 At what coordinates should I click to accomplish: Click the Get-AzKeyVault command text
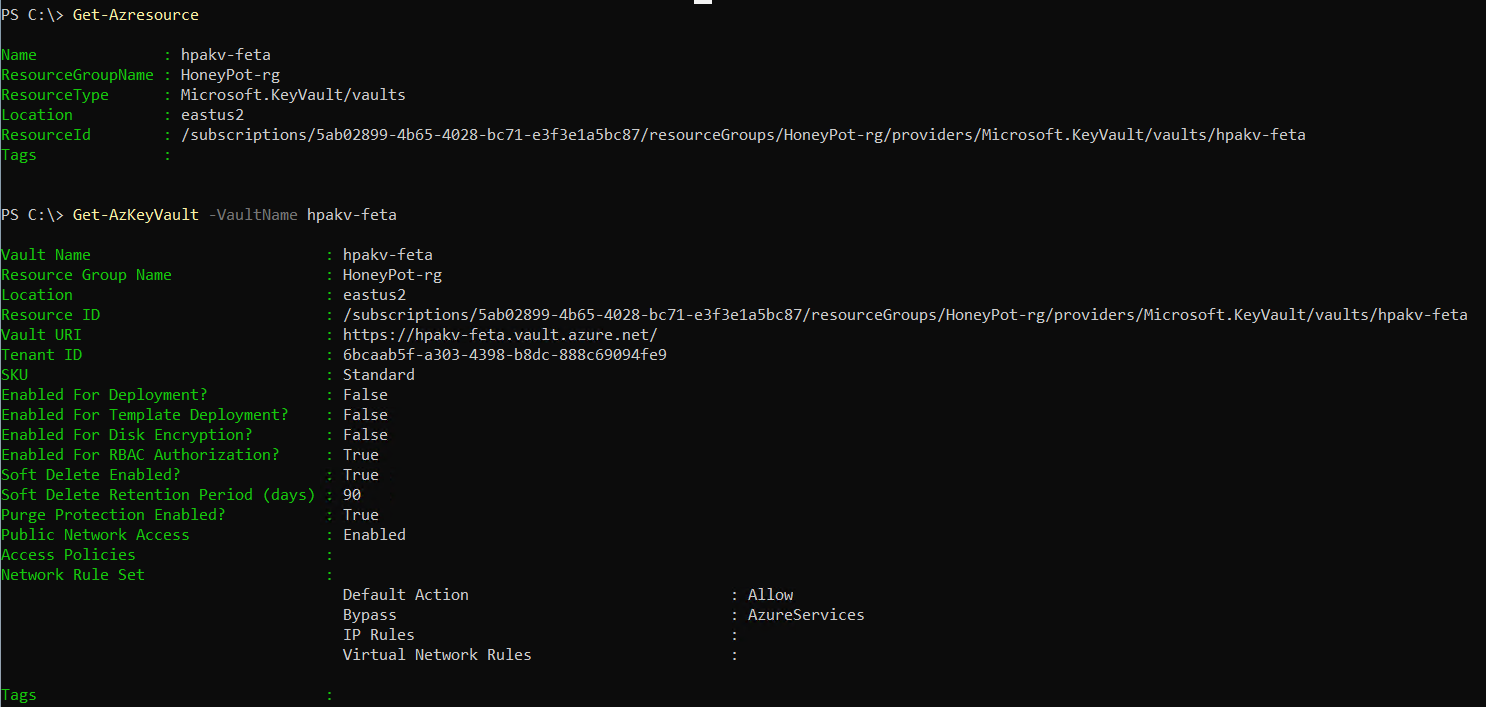pyautogui.click(x=135, y=215)
